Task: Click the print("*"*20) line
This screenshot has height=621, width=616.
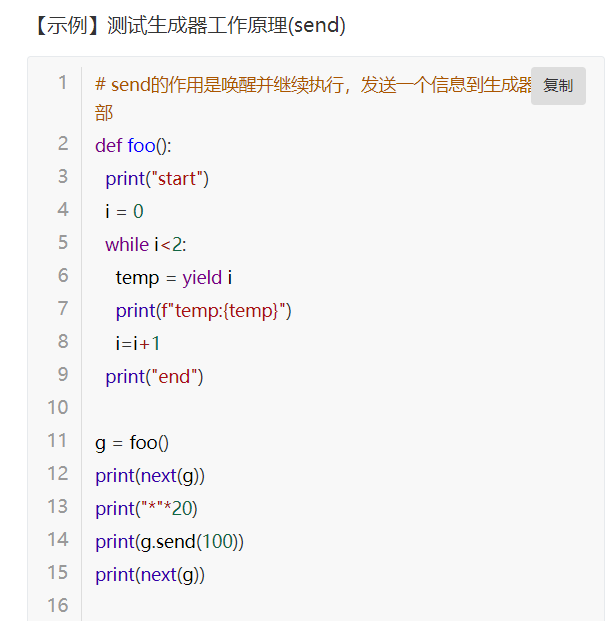Action: pos(146,509)
